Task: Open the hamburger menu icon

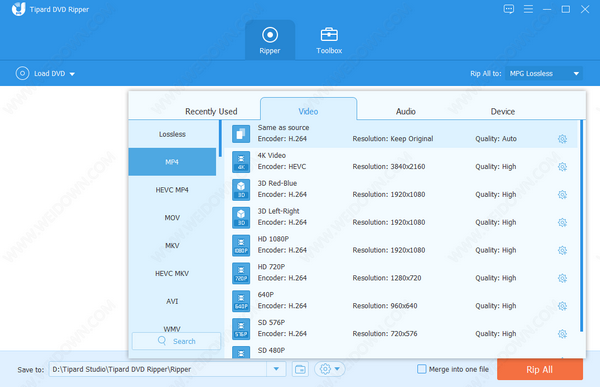Action: [x=528, y=9]
